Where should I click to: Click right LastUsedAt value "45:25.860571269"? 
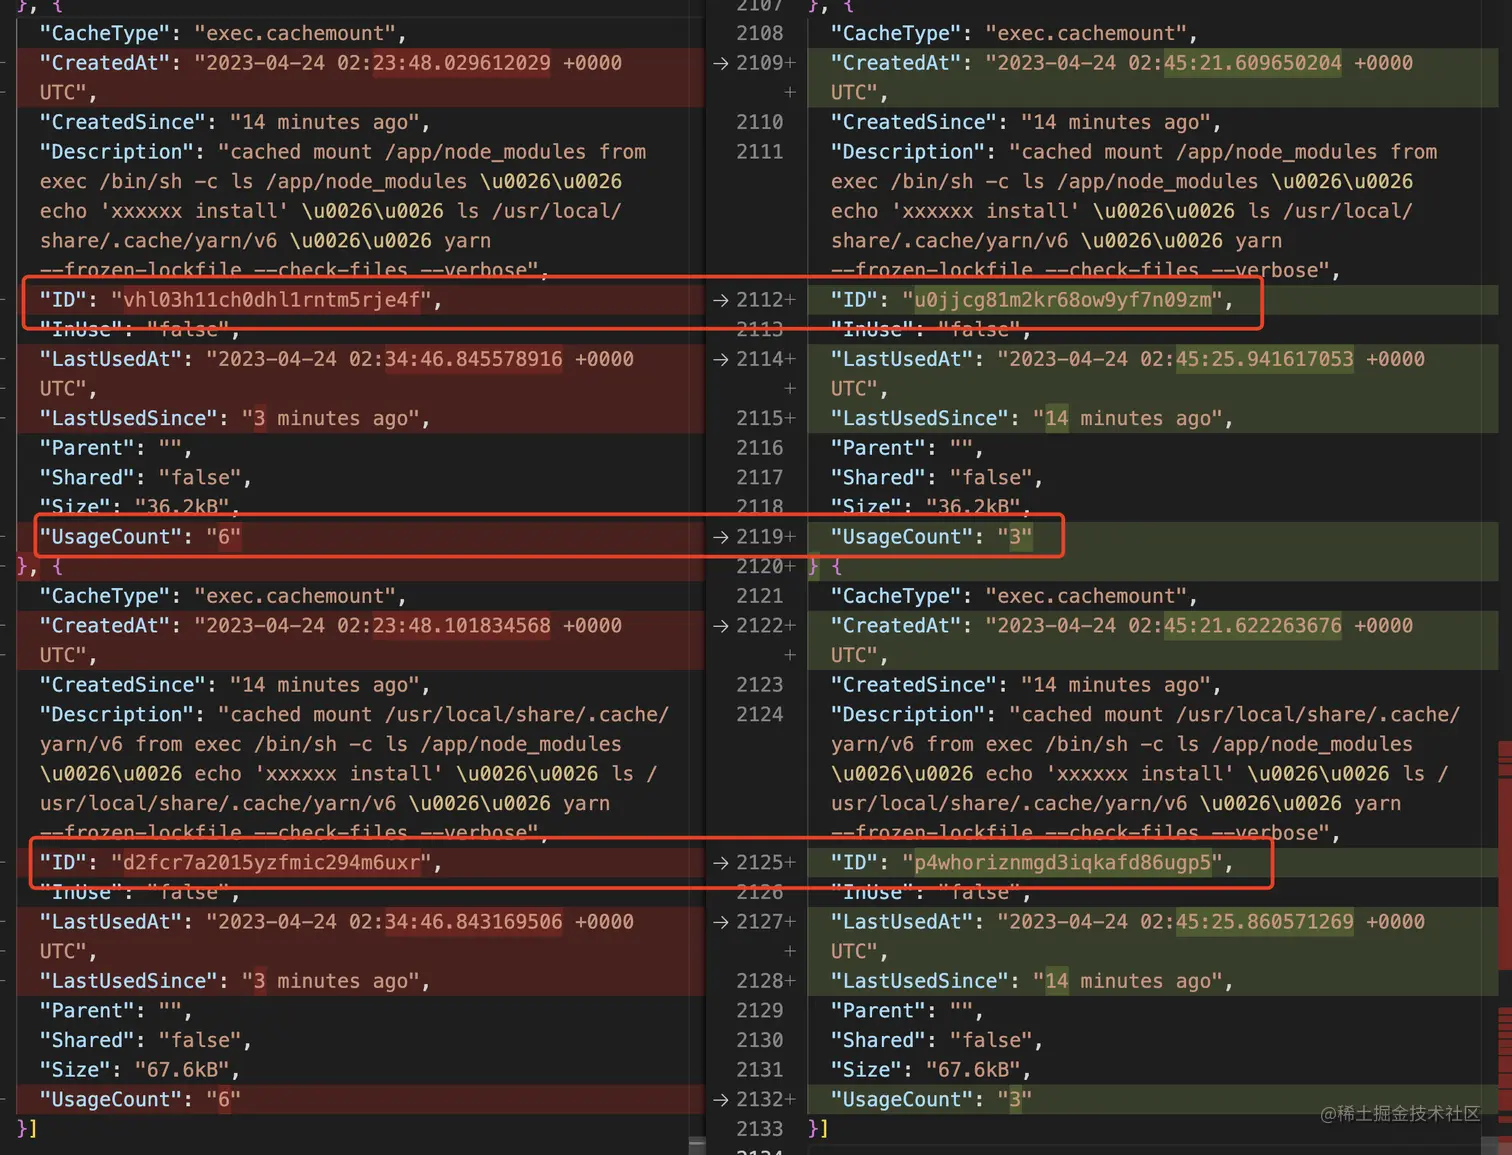pos(1264,922)
